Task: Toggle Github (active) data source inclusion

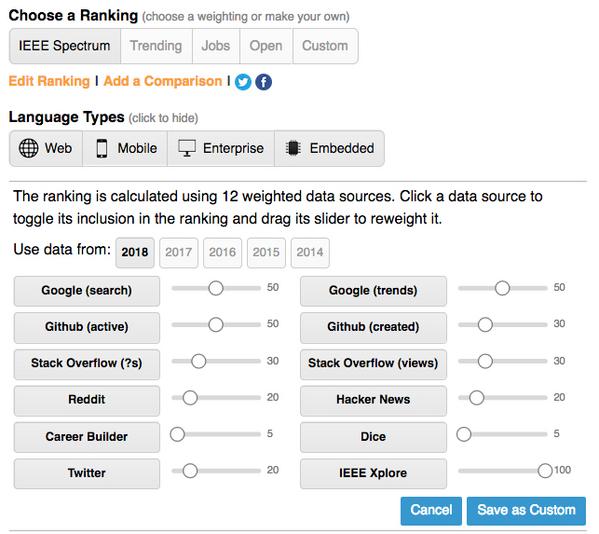Action: pyautogui.click(x=87, y=327)
